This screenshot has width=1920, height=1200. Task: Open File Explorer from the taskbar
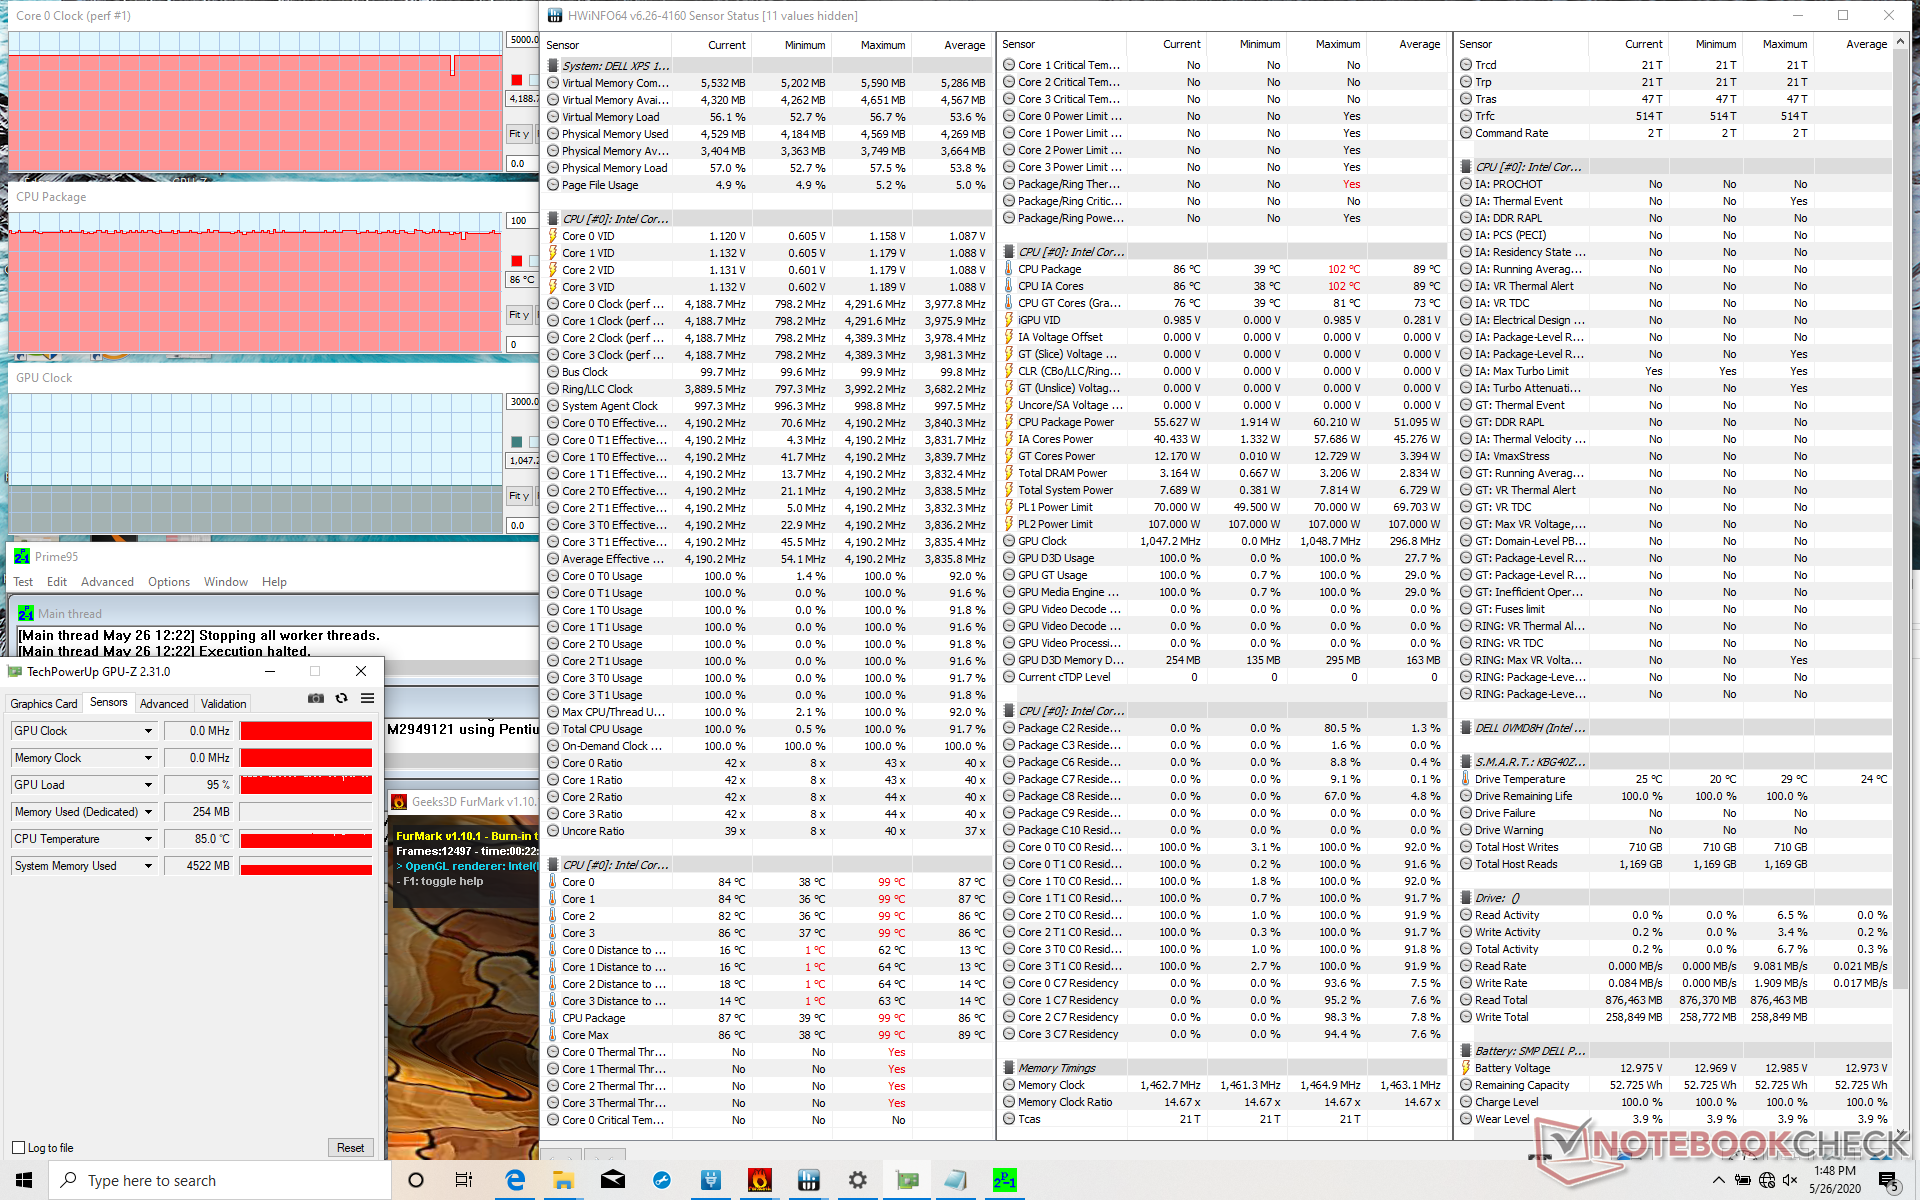click(x=563, y=1180)
